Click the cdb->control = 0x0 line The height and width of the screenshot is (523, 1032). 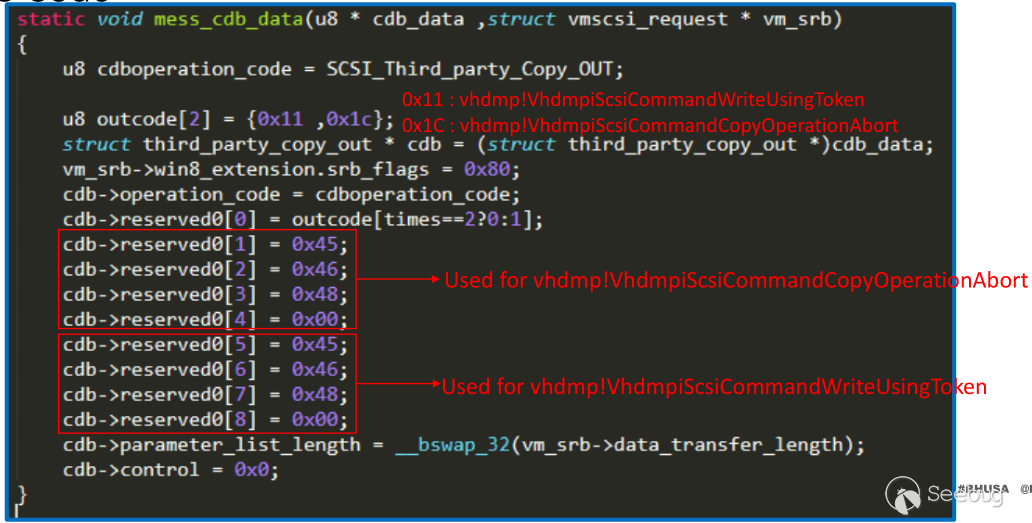(170, 470)
